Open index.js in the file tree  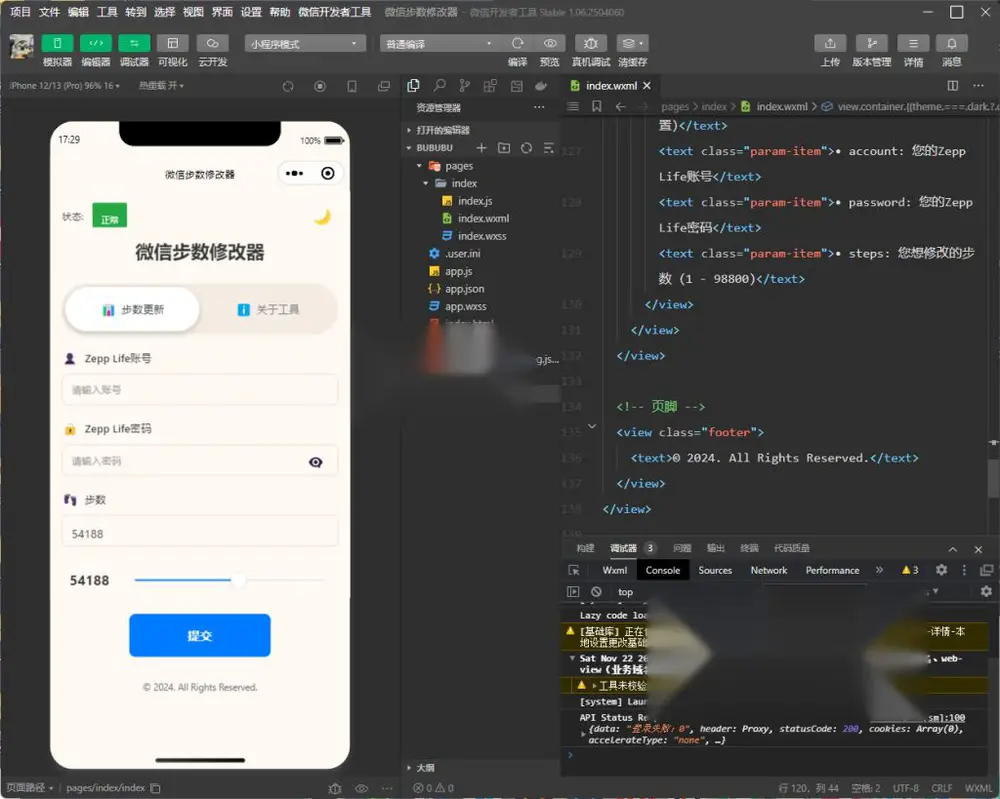474,201
